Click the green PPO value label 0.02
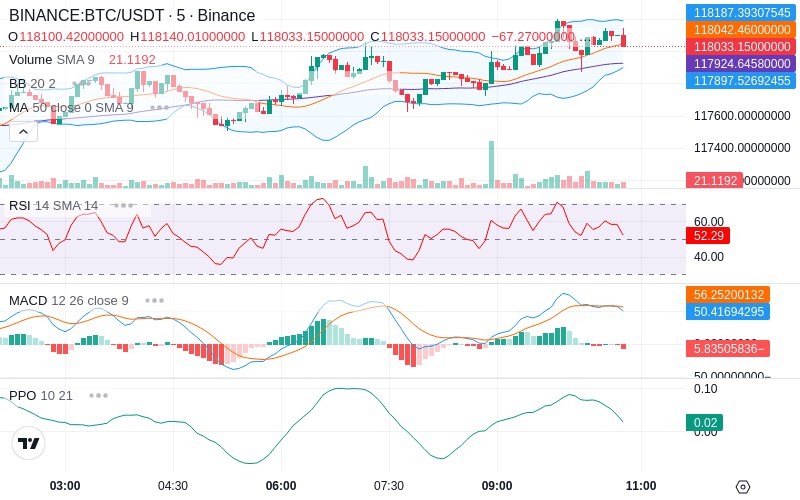800x500 pixels. click(705, 422)
